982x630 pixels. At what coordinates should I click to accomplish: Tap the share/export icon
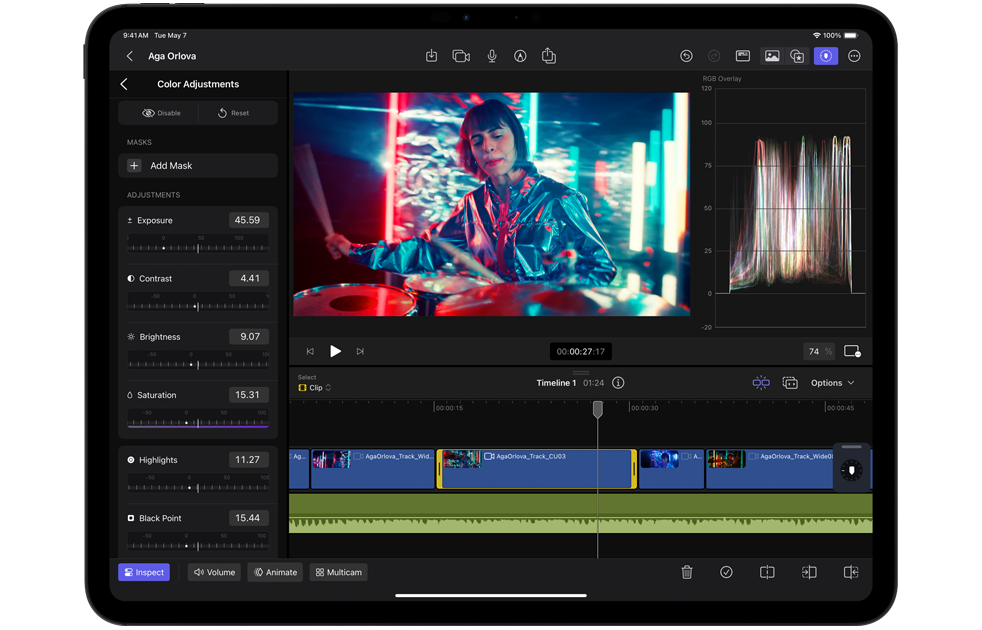(549, 56)
